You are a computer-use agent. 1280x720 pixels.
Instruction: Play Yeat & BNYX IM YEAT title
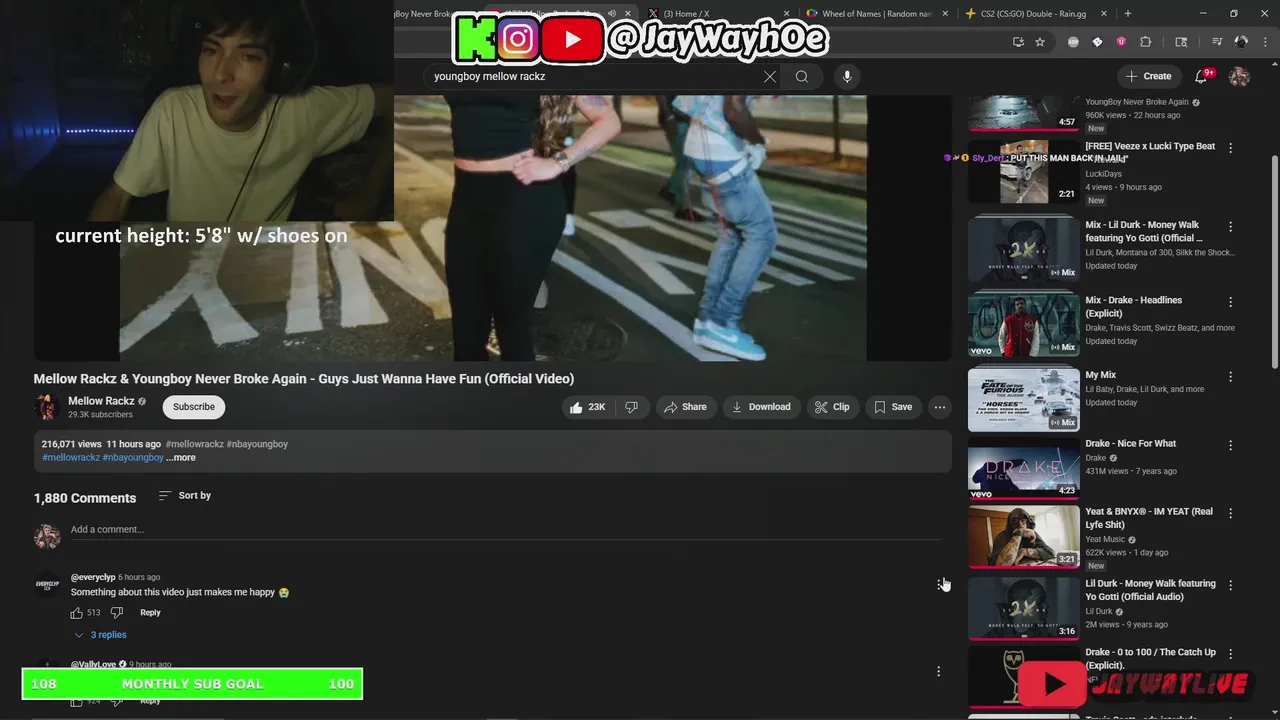[1149, 518]
